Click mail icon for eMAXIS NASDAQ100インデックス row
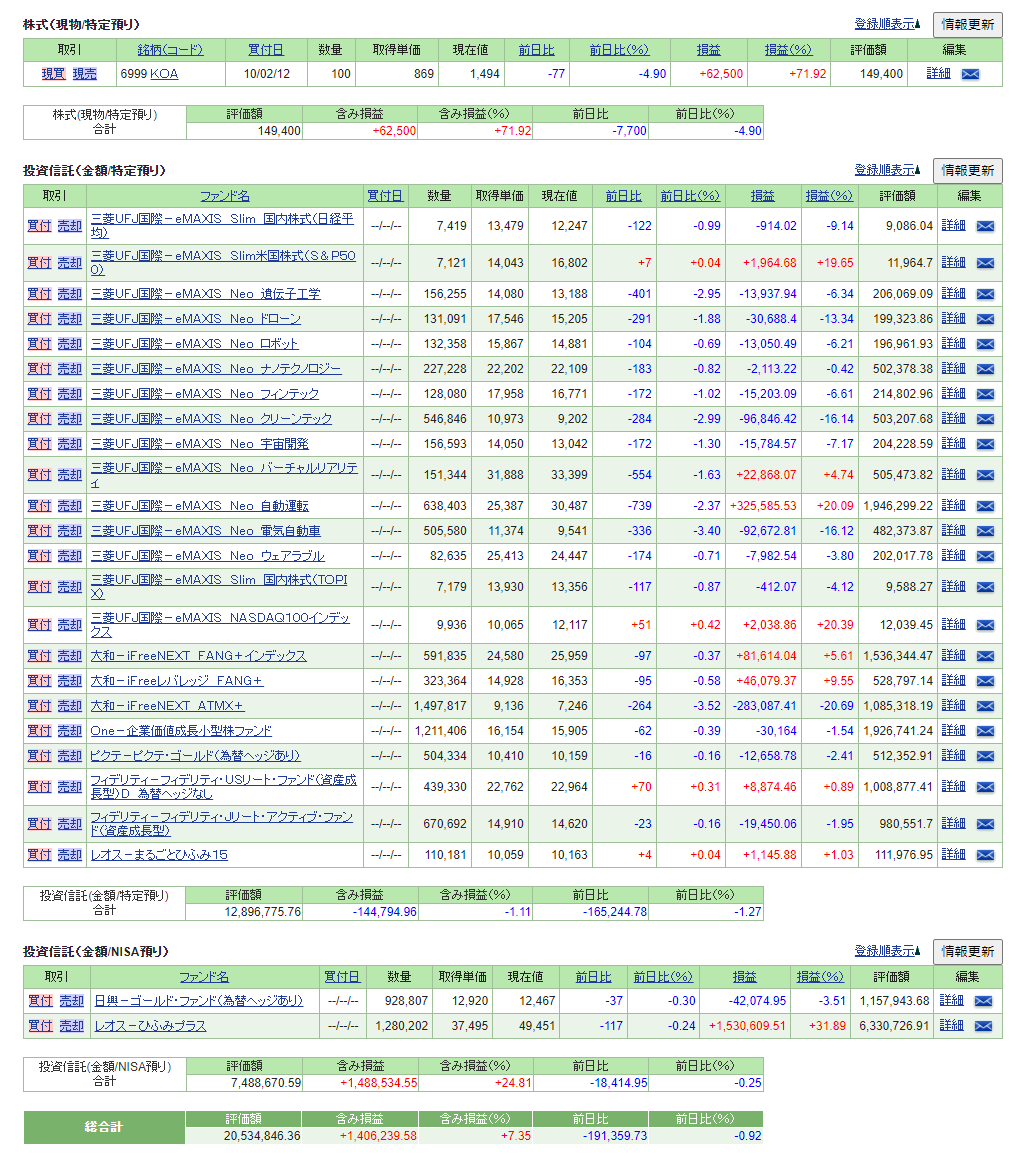1032x1168 pixels. coord(985,625)
